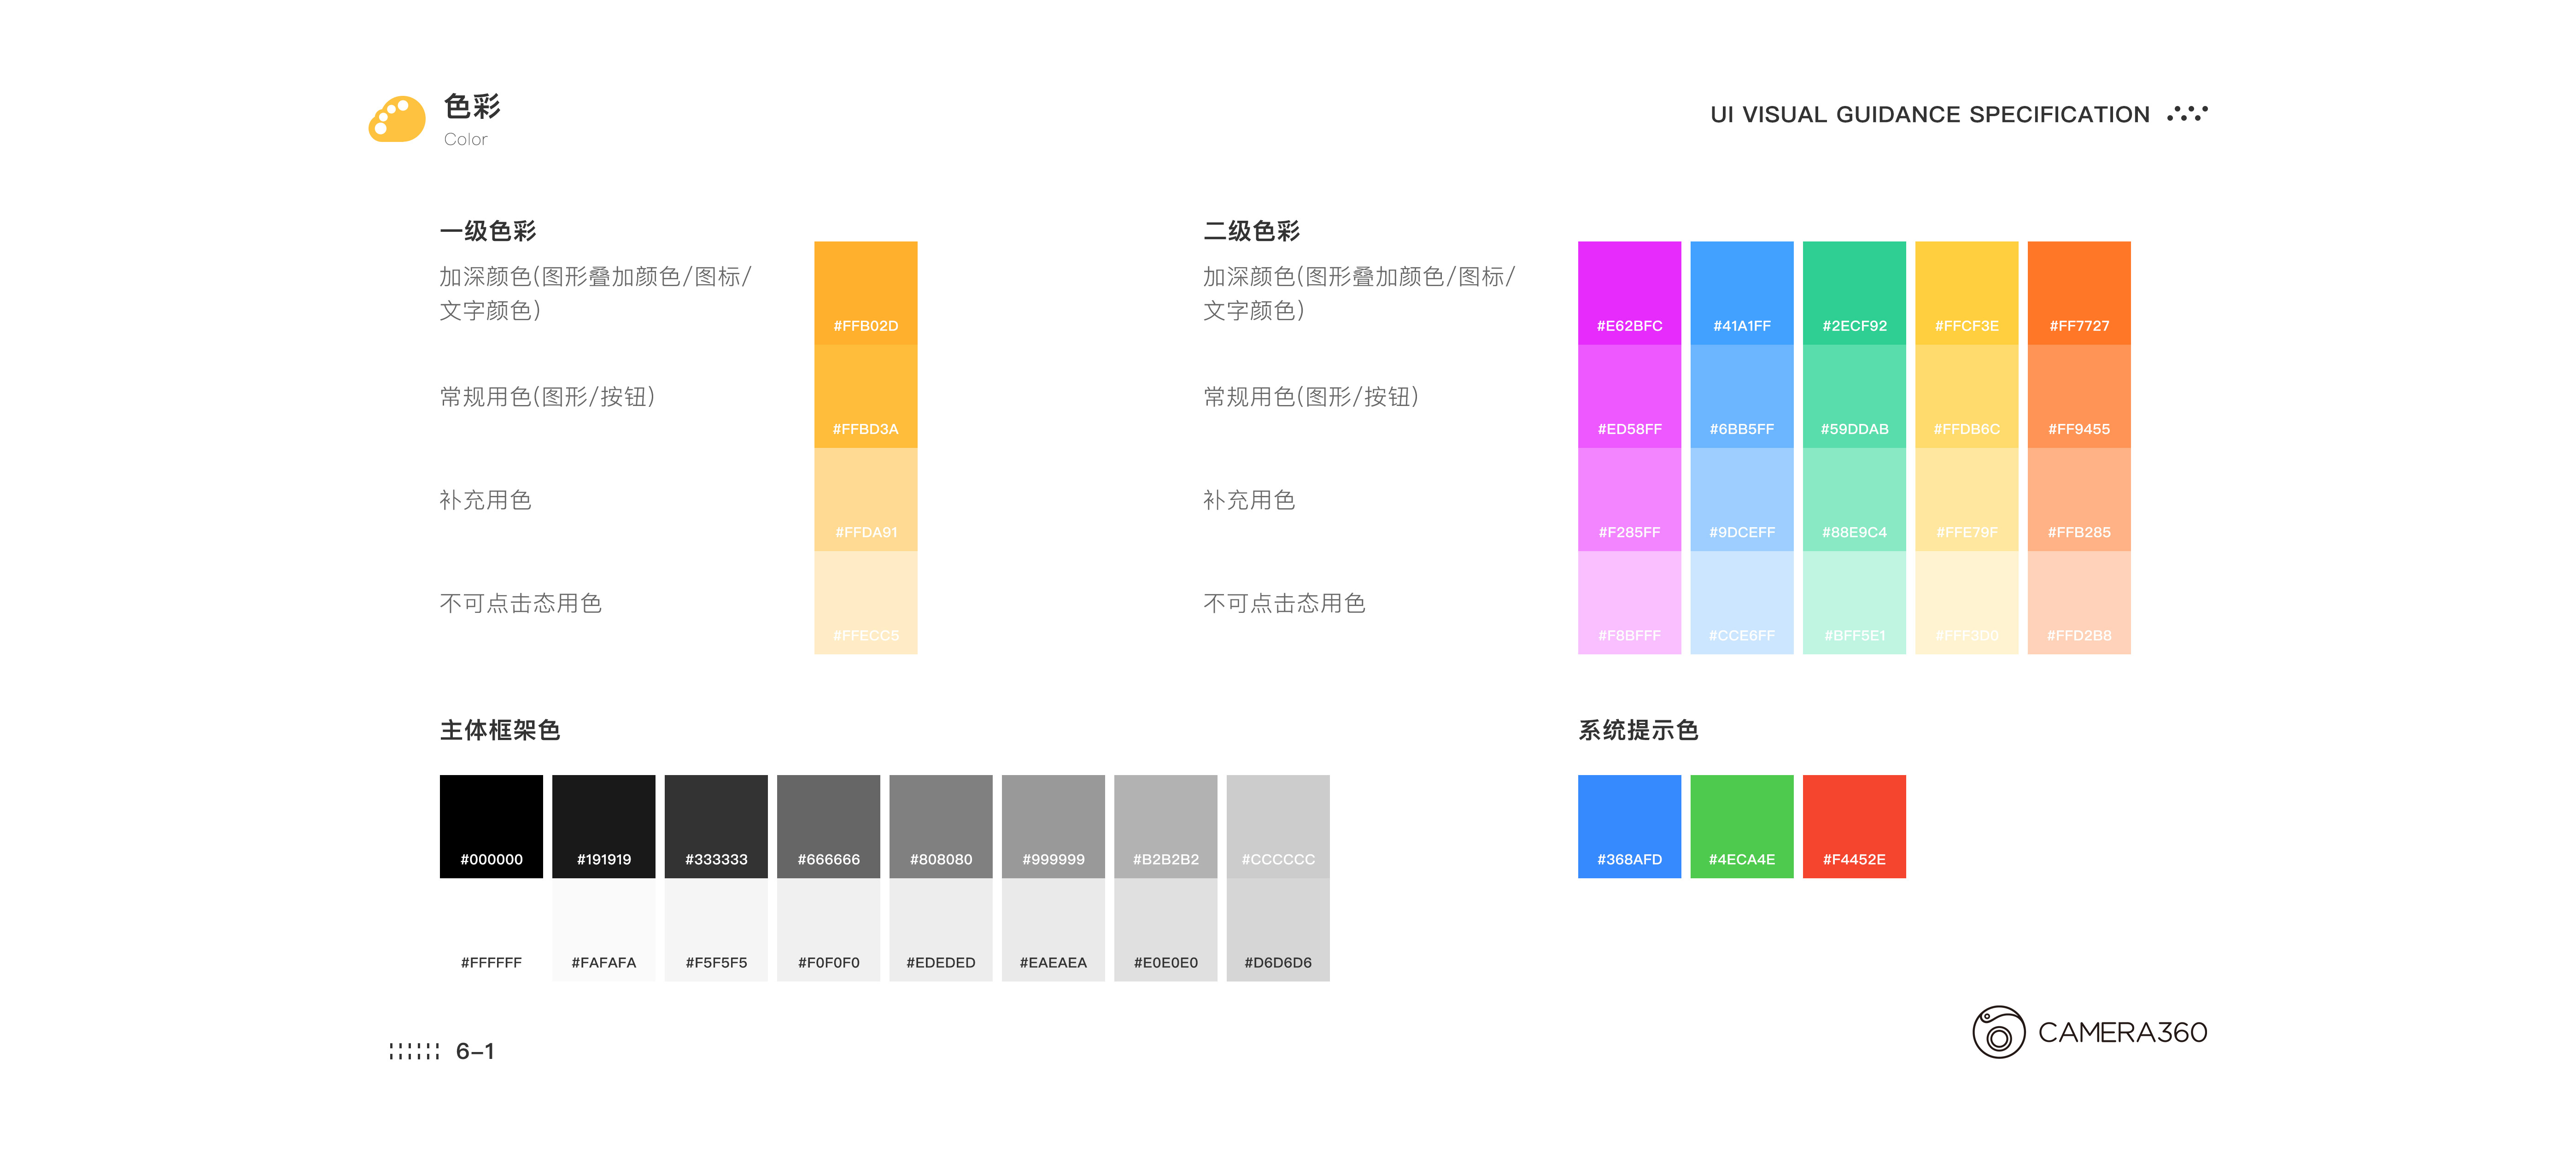2576x1152 pixels.
Task: Select the #666666 gray swatch
Action: [829, 826]
